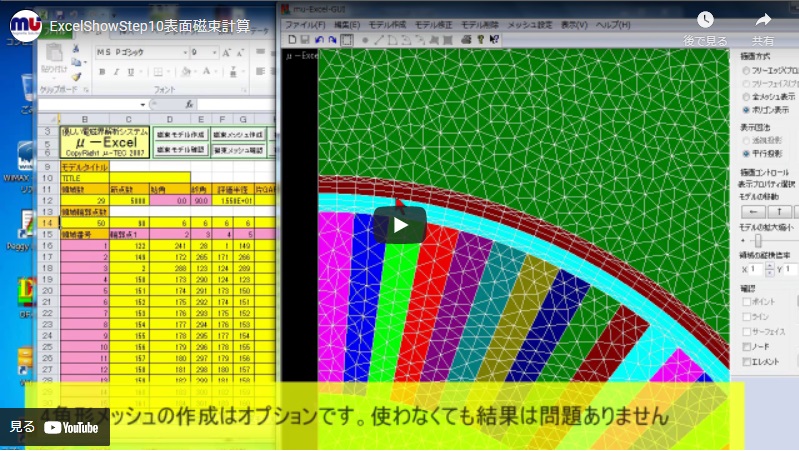Click the model zoom slider handle

pos(758,241)
